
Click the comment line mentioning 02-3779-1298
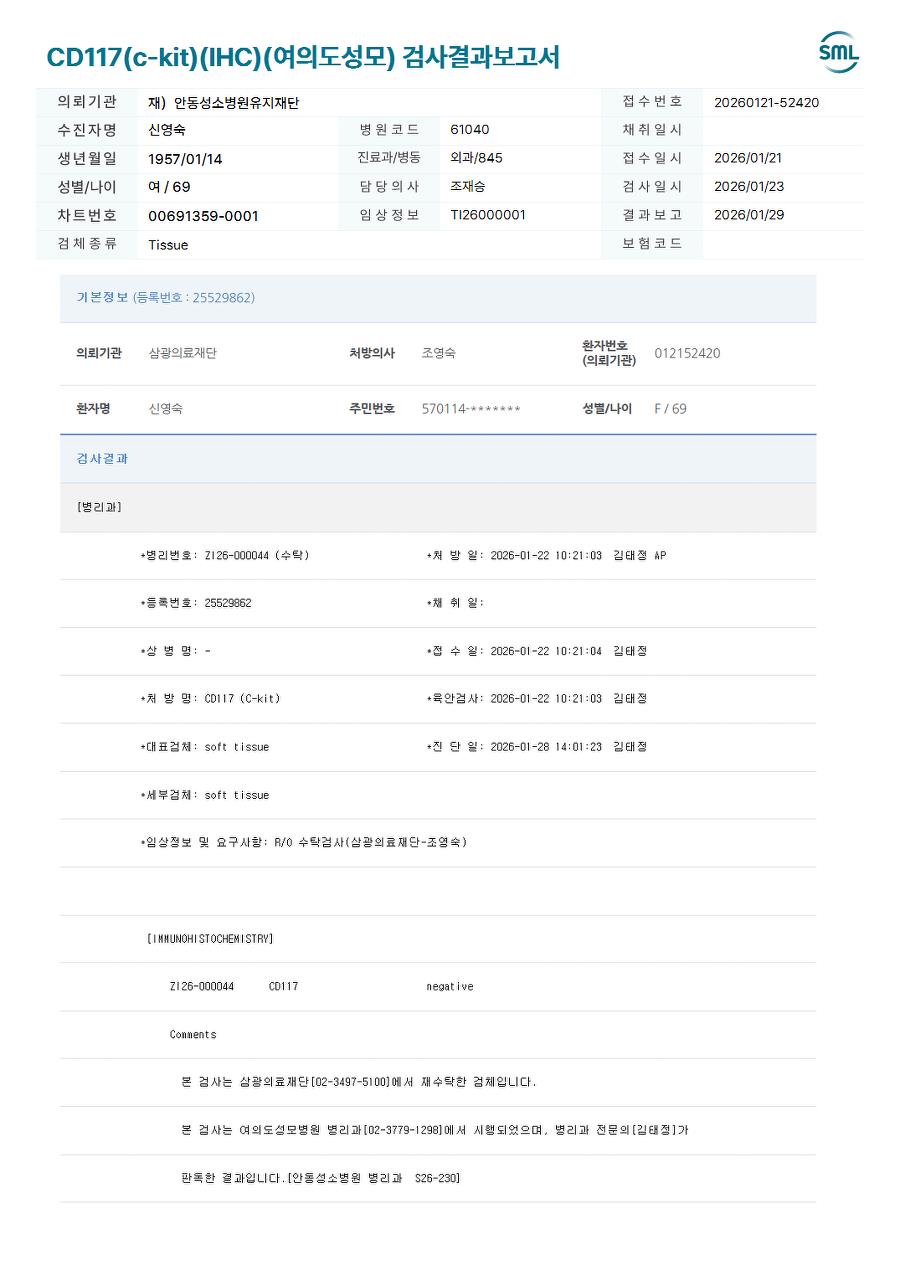point(435,1130)
